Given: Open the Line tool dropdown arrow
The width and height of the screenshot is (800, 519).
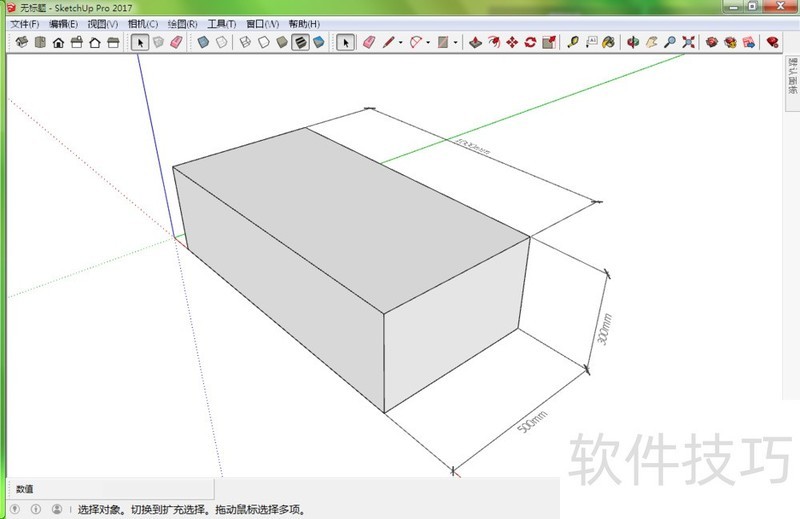Looking at the screenshot, I should pyautogui.click(x=401, y=43).
